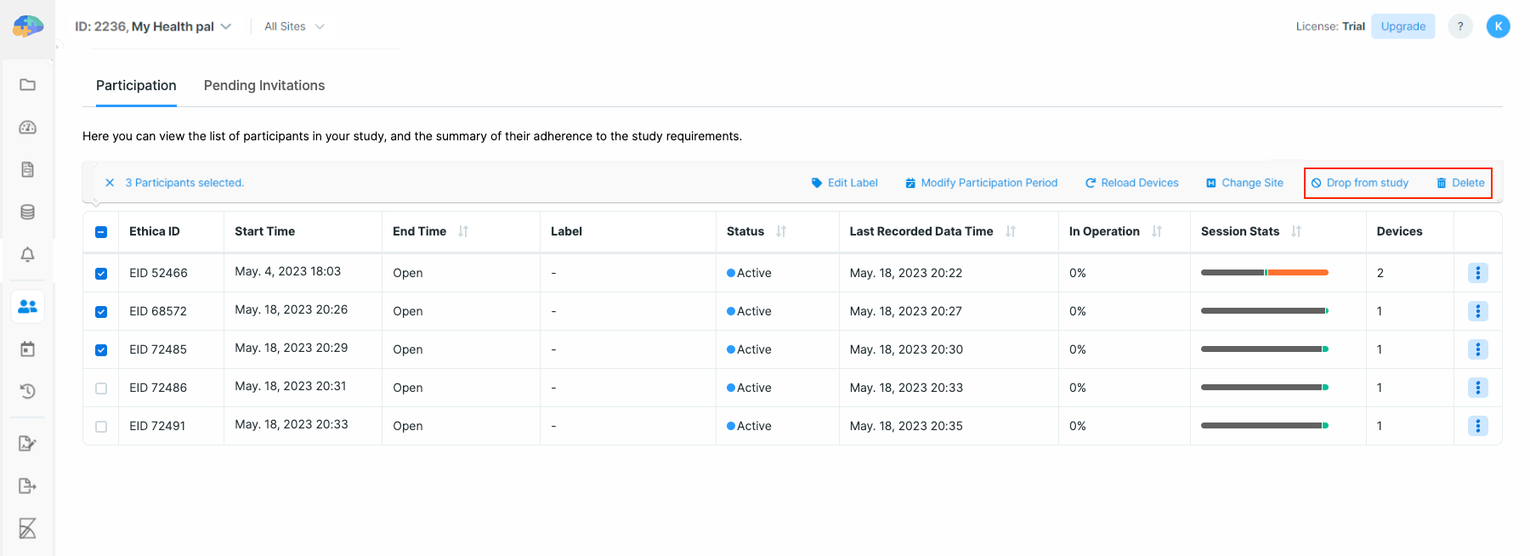Select the EID 72486 row checkbox

(101, 388)
